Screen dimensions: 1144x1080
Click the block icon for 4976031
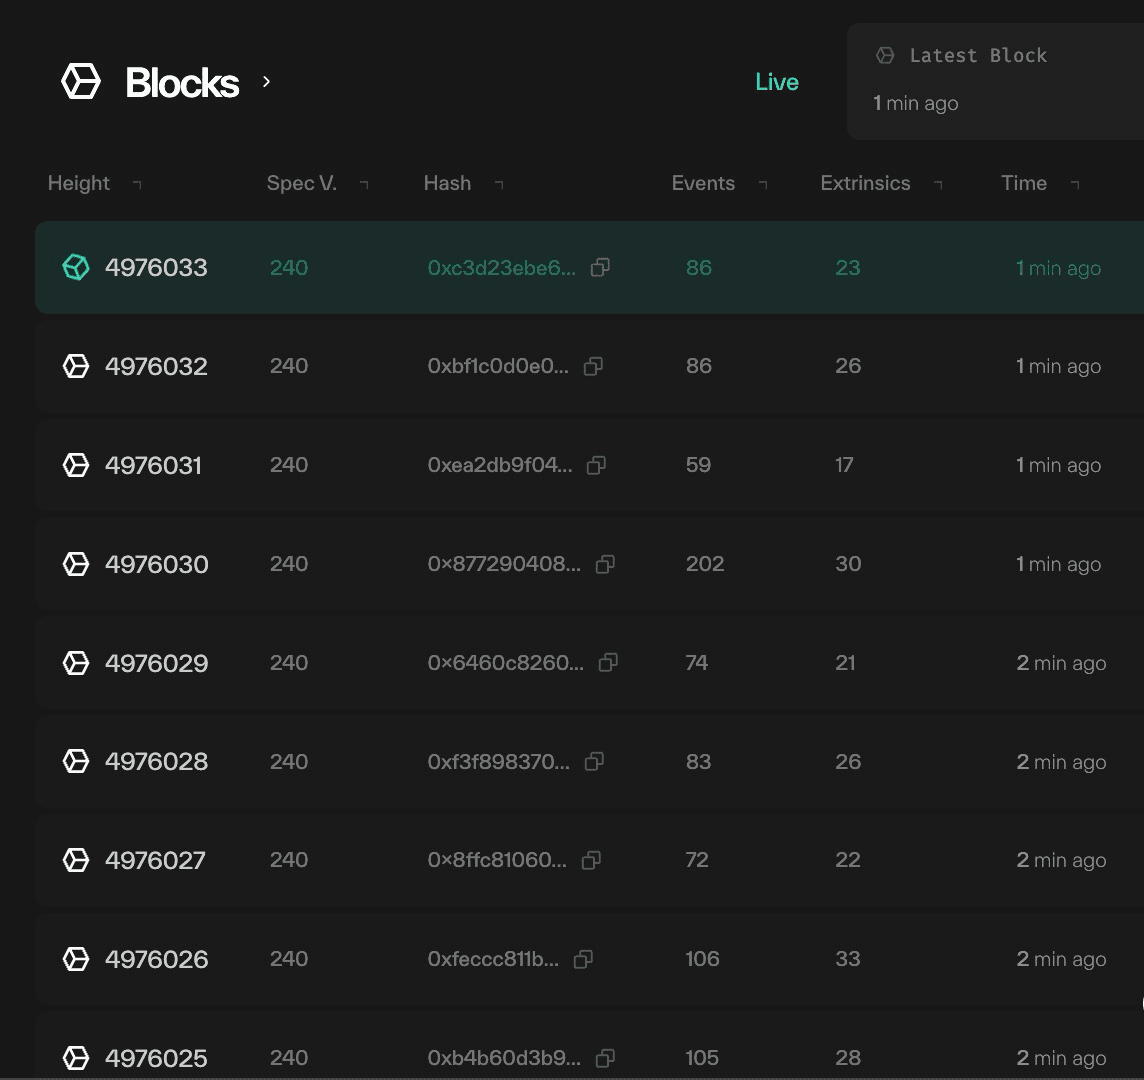click(x=76, y=465)
